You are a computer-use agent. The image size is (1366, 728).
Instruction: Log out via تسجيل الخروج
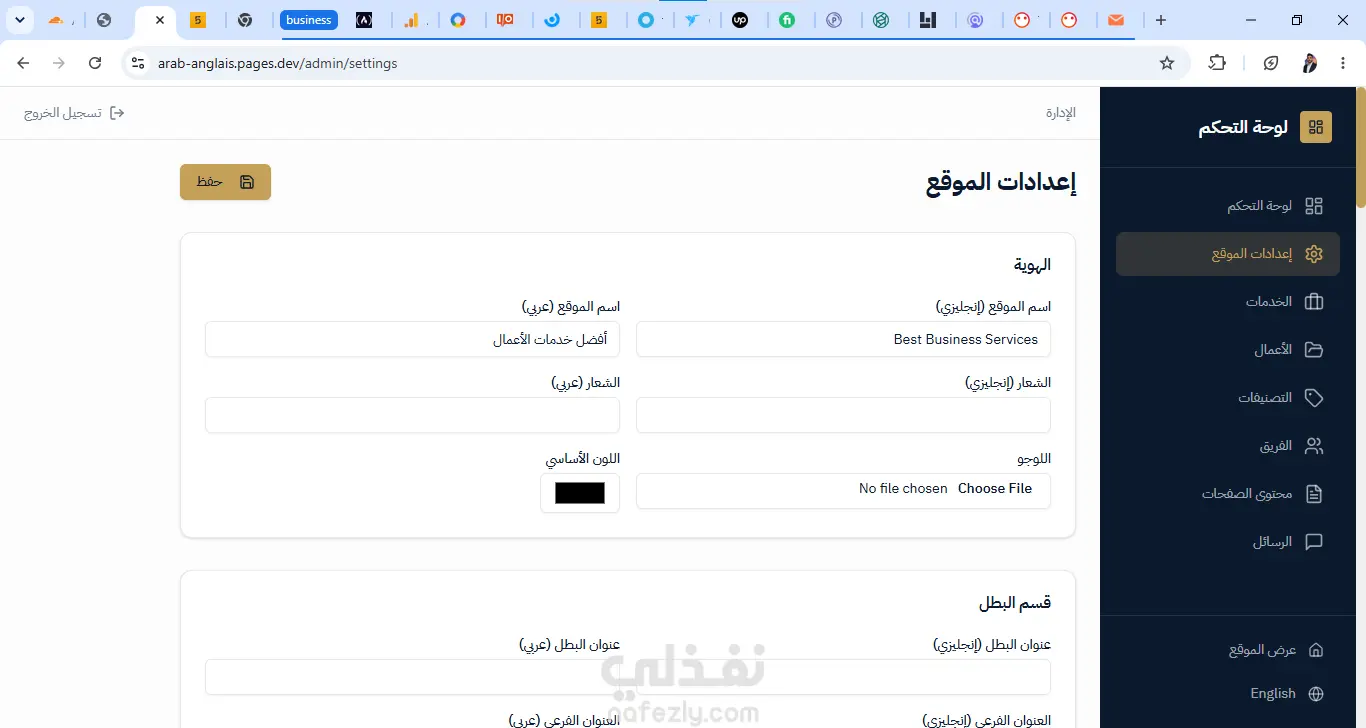tap(75, 113)
